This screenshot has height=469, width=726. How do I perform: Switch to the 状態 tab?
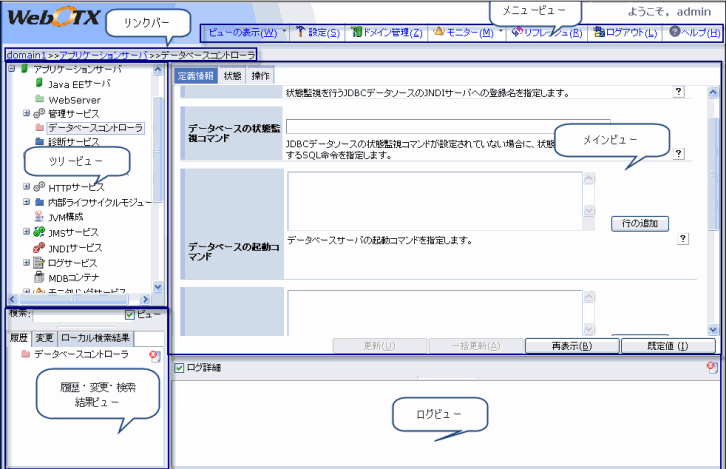tap(232, 76)
